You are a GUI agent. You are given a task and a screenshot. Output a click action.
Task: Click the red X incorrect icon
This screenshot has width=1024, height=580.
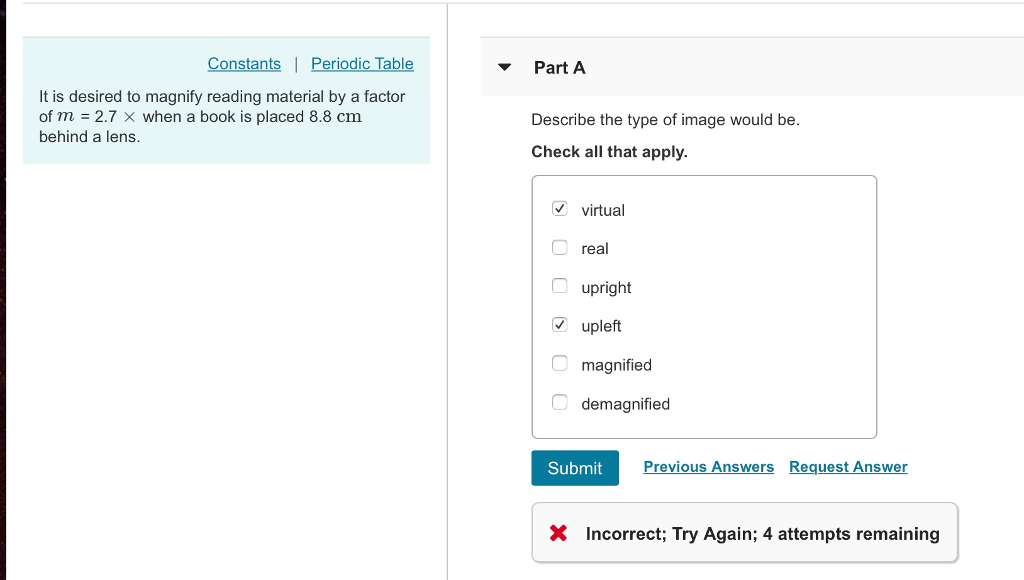558,532
